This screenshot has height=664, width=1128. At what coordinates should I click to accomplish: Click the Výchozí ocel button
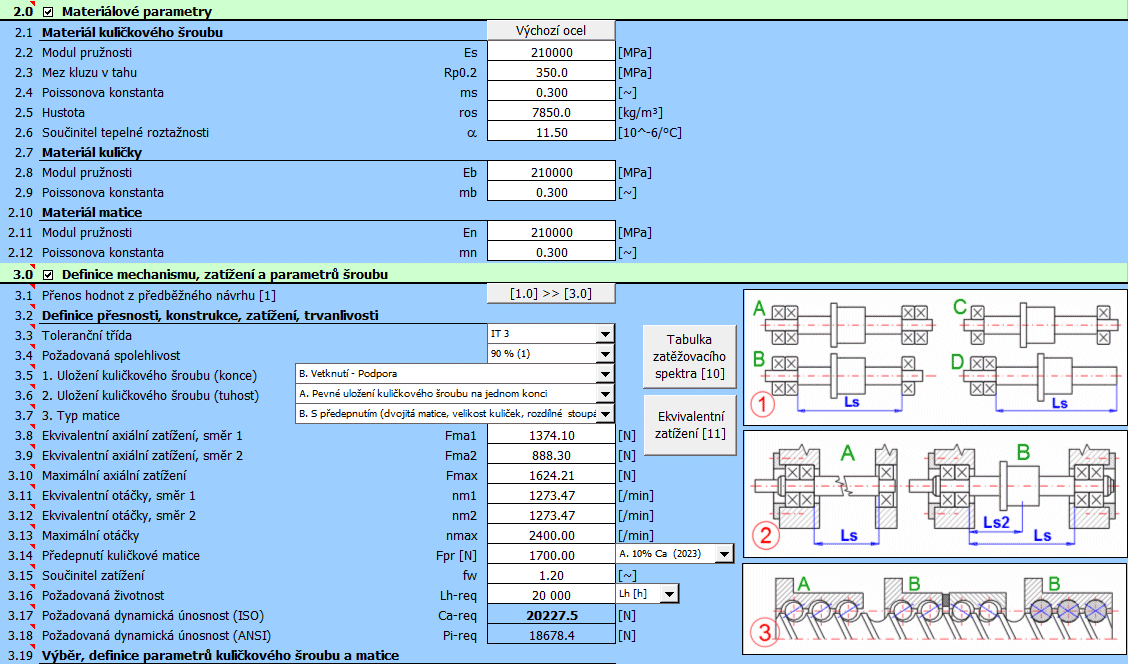[x=551, y=30]
